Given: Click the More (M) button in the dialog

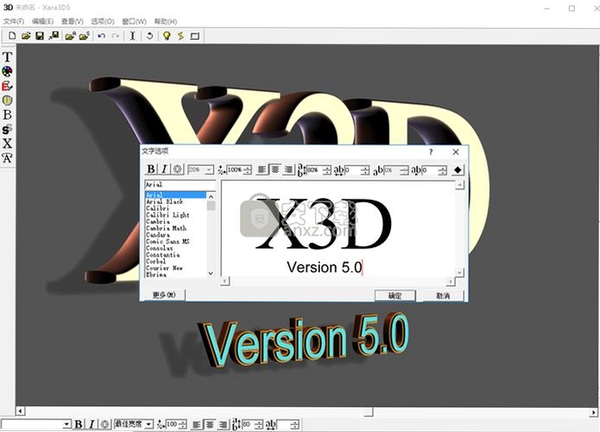Looking at the screenshot, I should [x=164, y=295].
